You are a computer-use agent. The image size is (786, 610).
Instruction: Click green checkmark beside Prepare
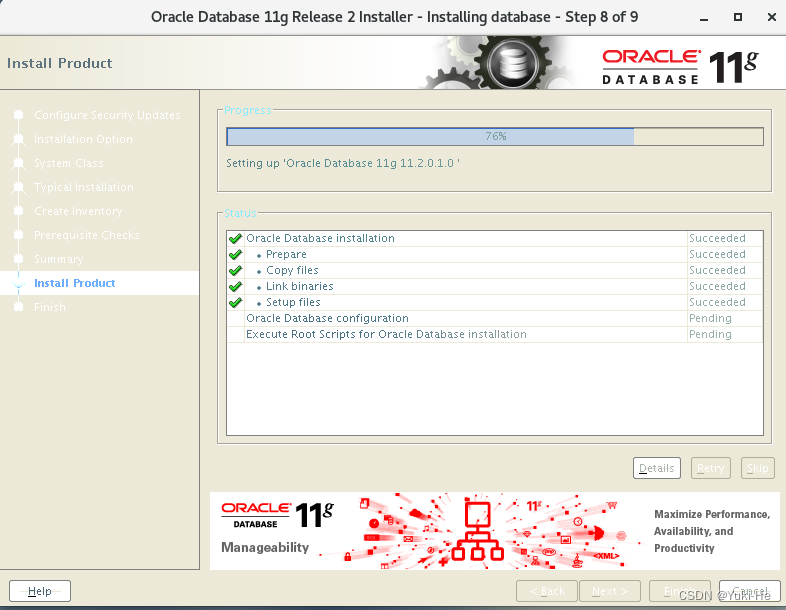pos(235,255)
